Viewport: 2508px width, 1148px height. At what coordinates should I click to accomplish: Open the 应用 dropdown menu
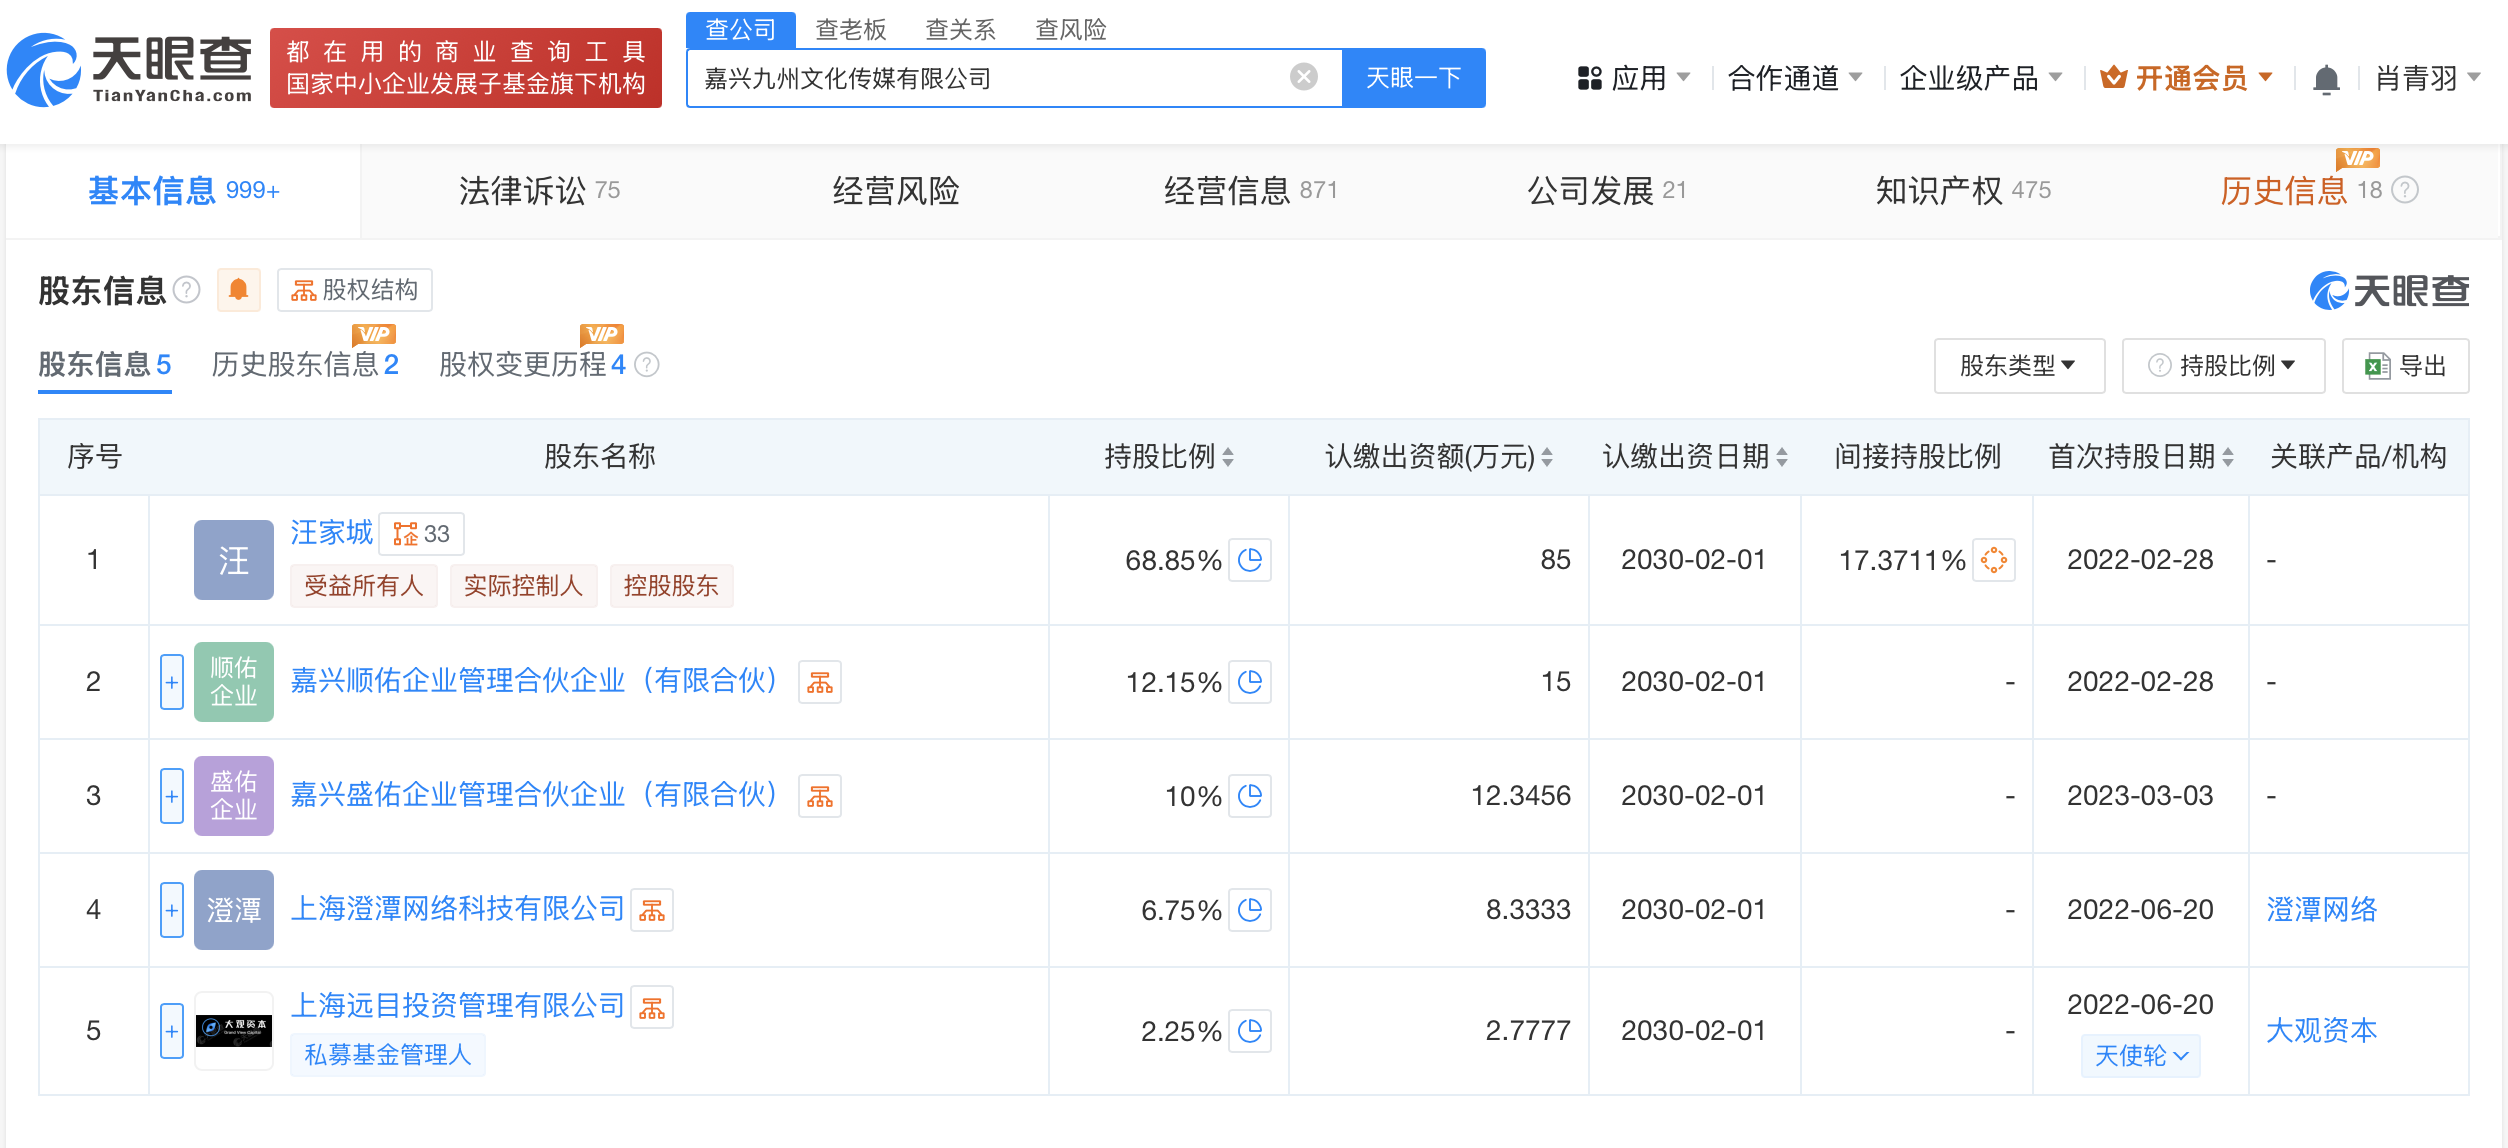(x=1634, y=78)
